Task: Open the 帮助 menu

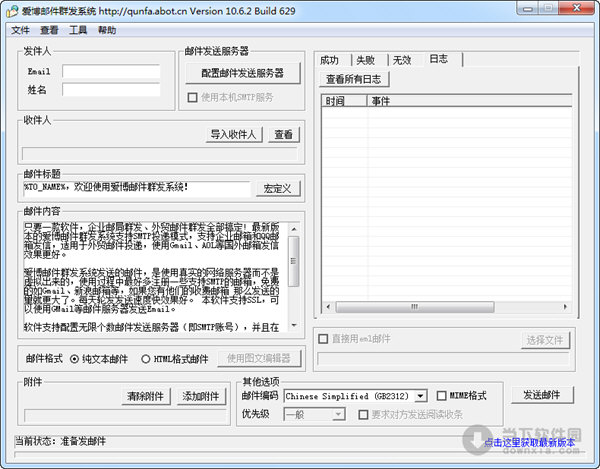Action: point(107,30)
